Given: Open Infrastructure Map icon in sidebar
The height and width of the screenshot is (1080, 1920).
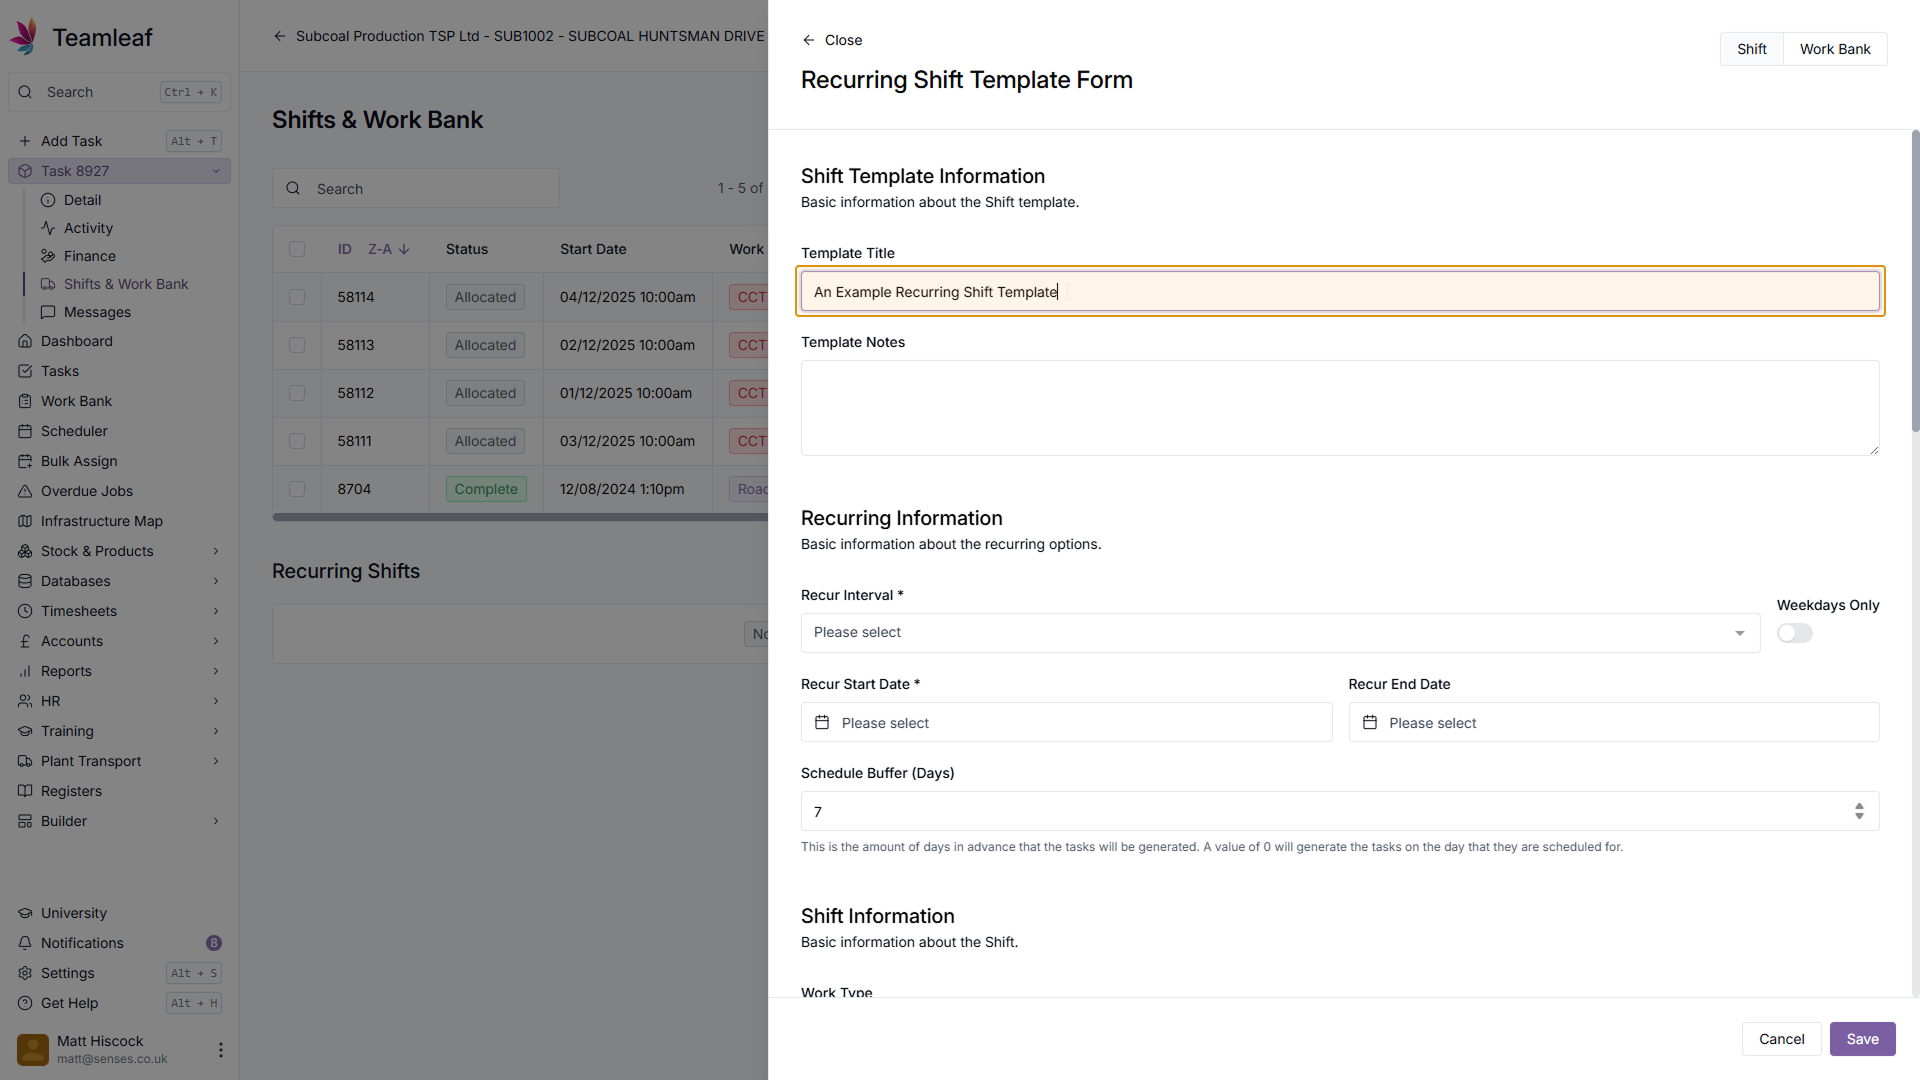Looking at the screenshot, I should [25, 521].
